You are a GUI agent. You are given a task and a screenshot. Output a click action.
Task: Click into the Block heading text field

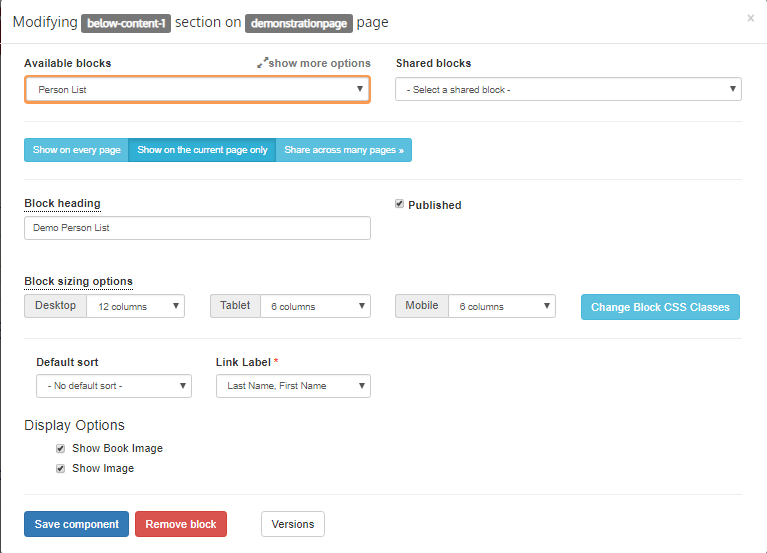point(197,228)
